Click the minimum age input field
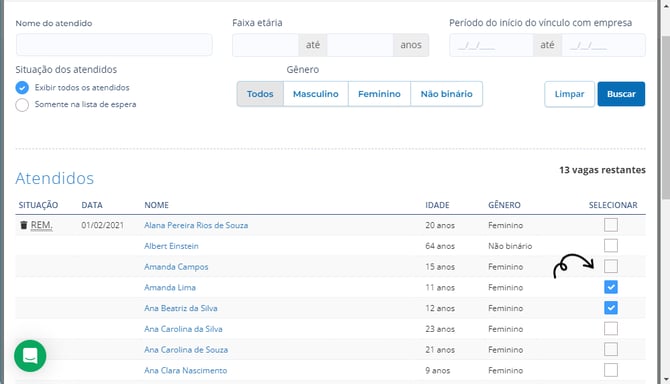This screenshot has height=384, width=670. pos(265,45)
